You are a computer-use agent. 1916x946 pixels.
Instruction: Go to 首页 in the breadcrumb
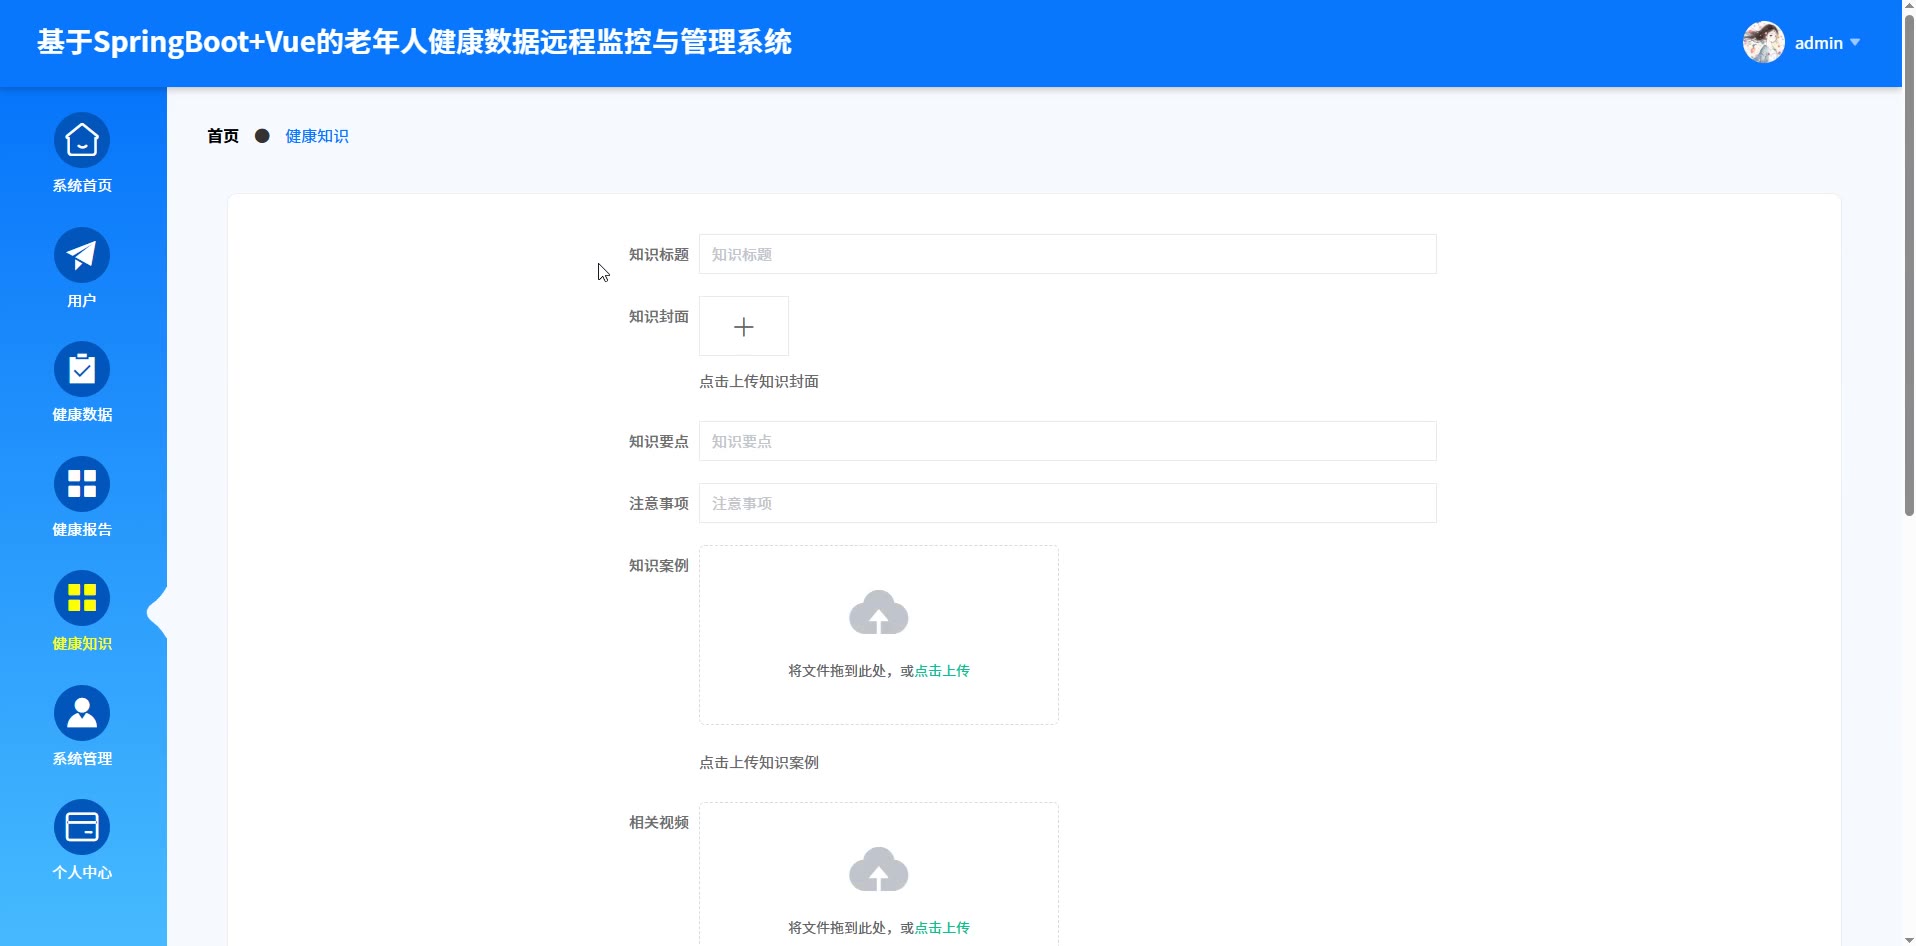click(223, 136)
